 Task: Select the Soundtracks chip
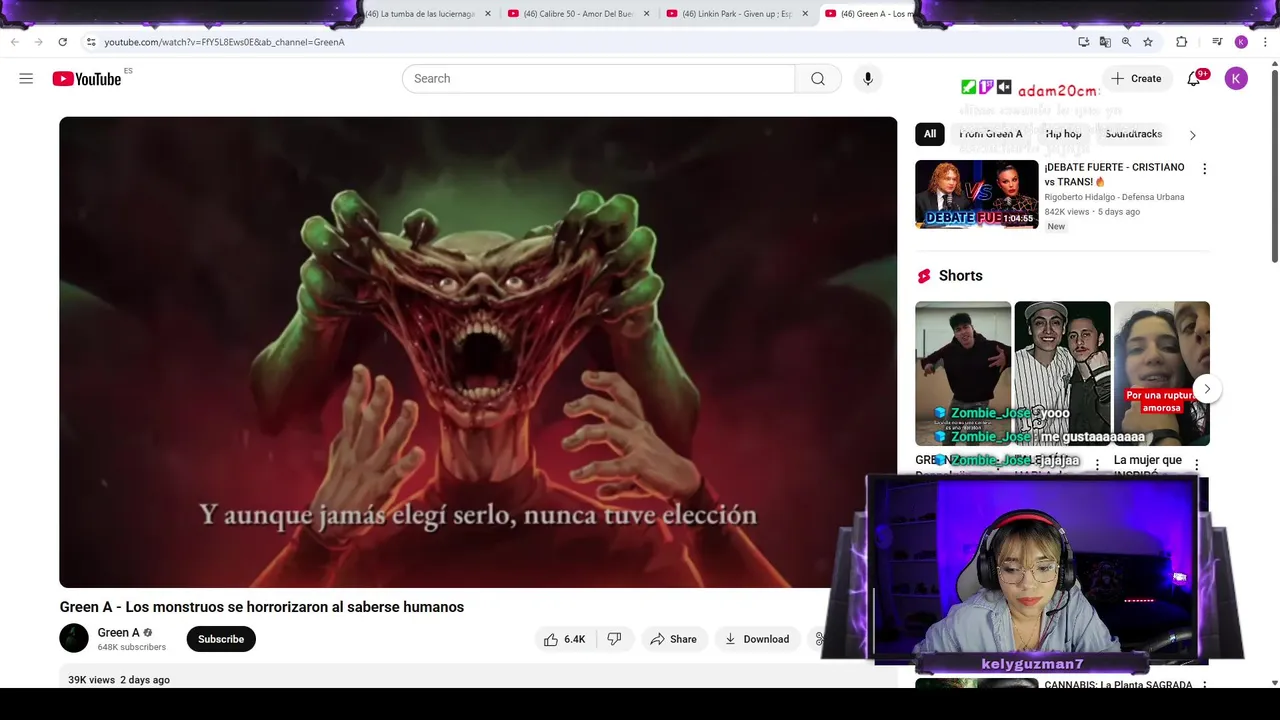coord(1133,134)
